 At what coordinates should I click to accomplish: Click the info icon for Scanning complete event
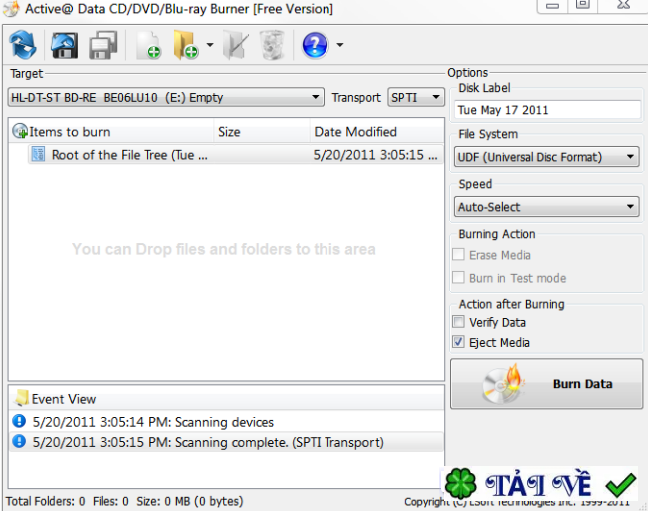pyautogui.click(x=19, y=441)
